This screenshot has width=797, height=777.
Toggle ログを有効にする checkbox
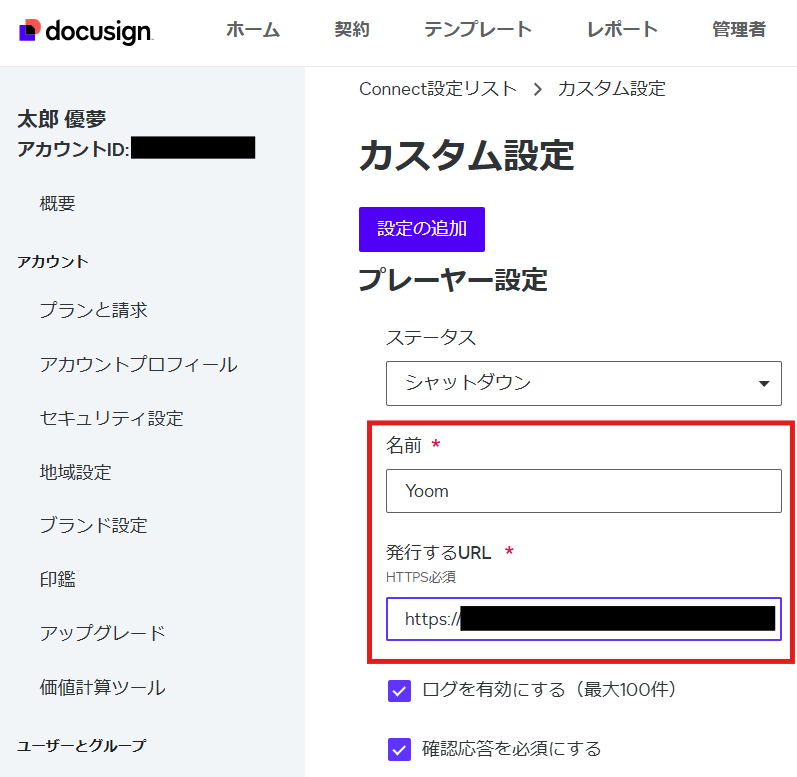pyautogui.click(x=400, y=691)
